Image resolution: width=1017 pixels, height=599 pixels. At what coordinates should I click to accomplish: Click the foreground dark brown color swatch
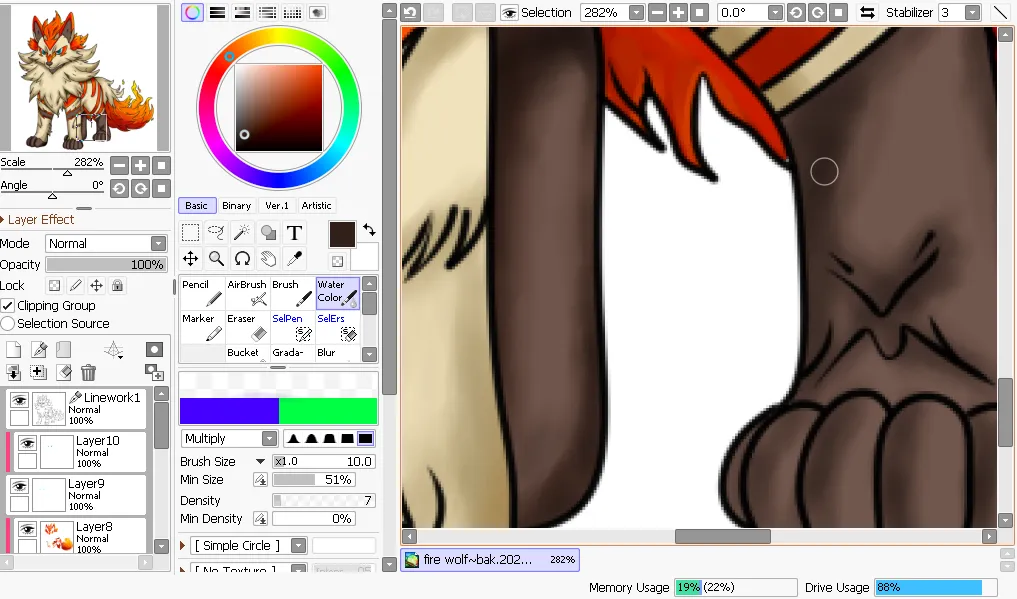342,234
